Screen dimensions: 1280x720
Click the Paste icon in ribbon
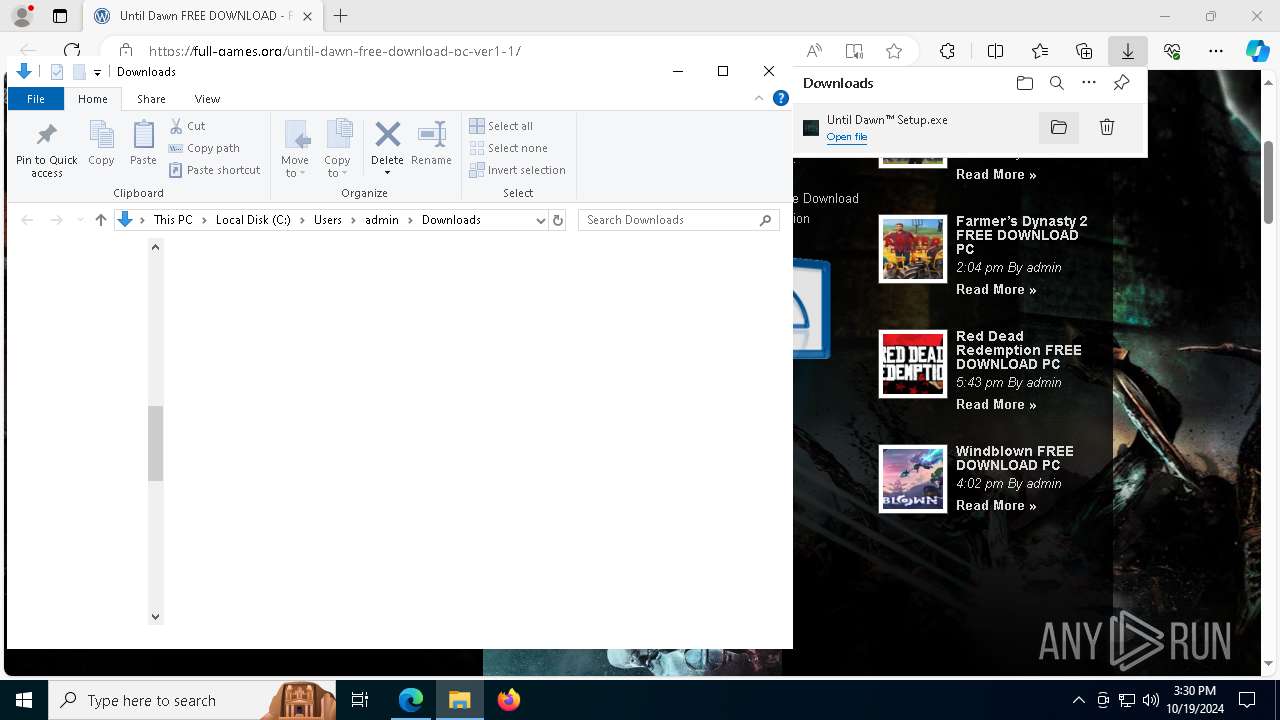(x=143, y=142)
